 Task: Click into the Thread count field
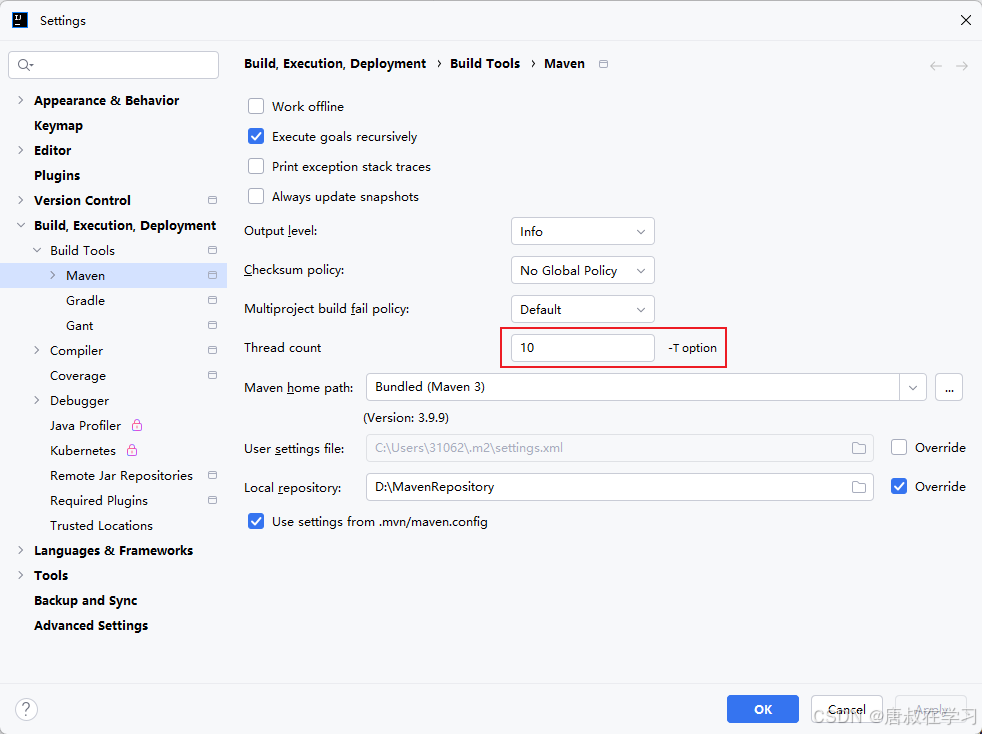coord(582,348)
